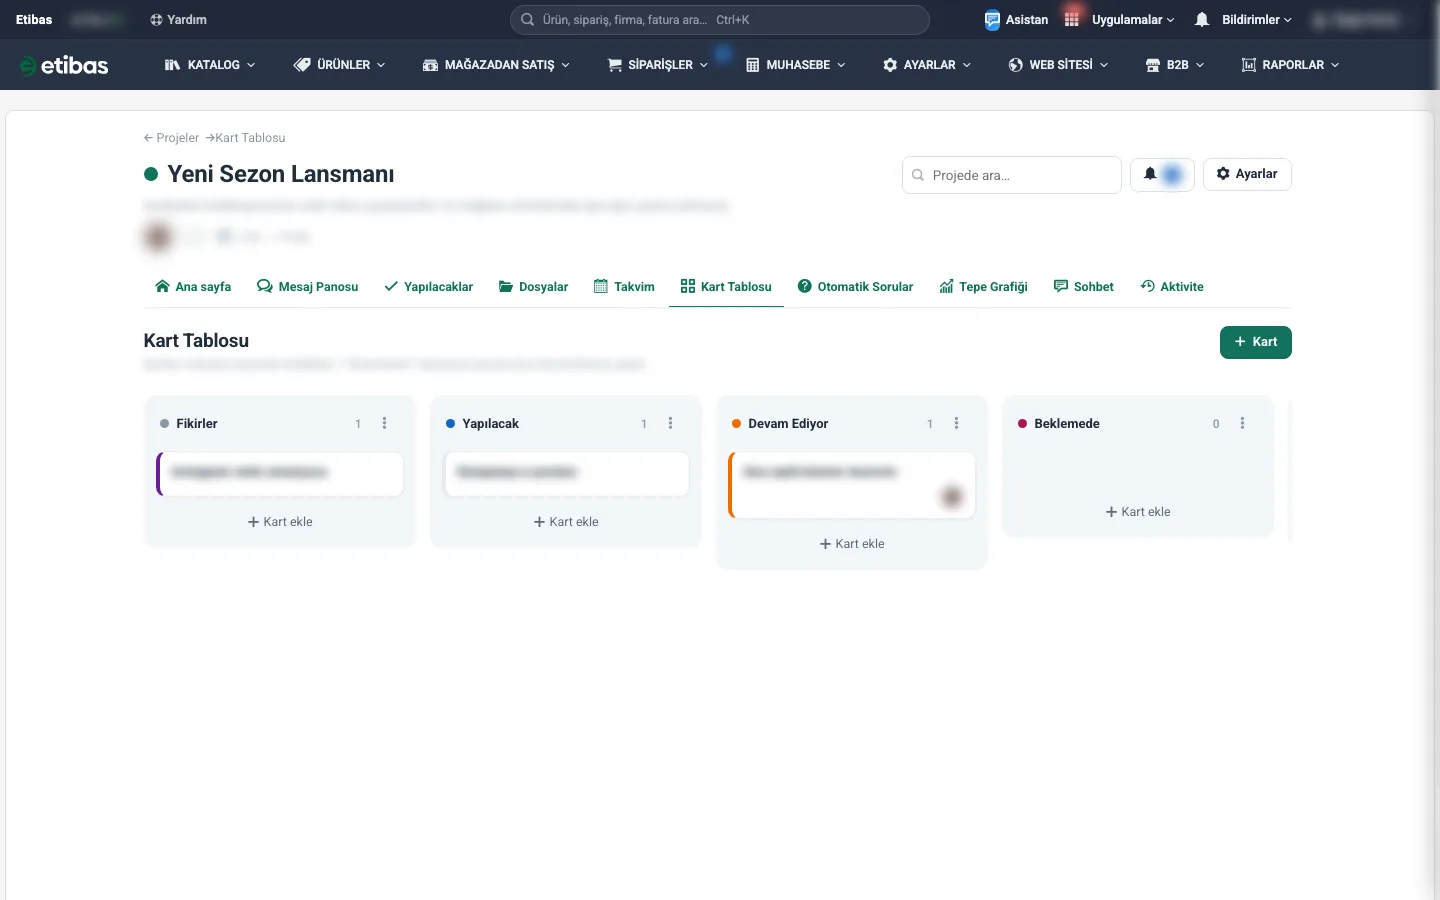Screen dimensions: 1440x900
Task: Expand the MAĞAZADAN SATIŞ menu
Action: click(496, 65)
